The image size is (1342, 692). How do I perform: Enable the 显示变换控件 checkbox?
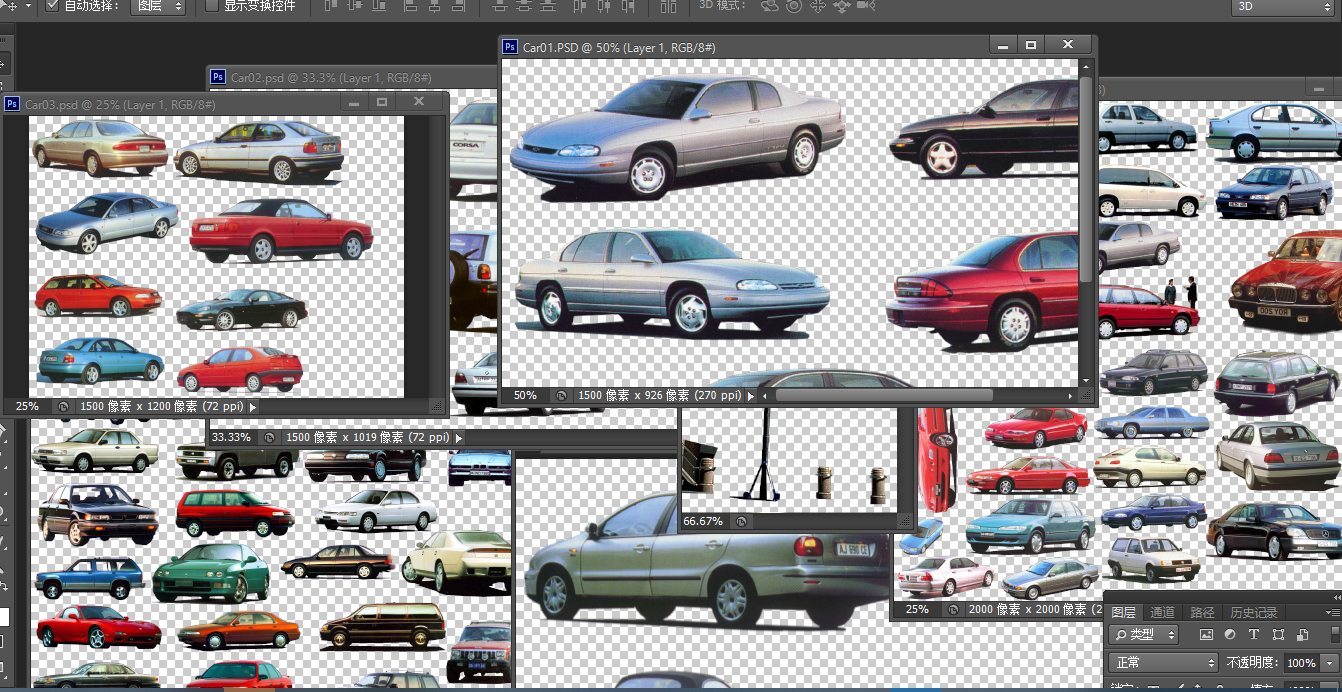tap(212, 6)
